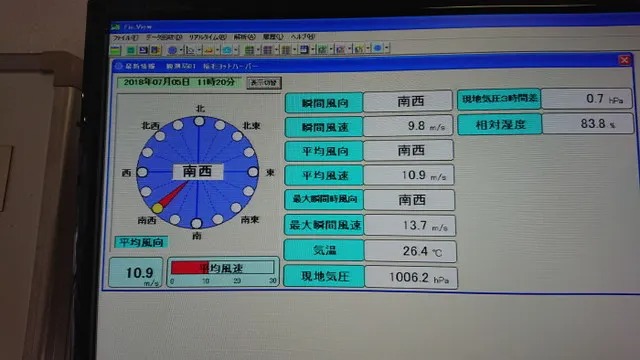Click the orange arrow toolbar icon
The width and height of the screenshot is (640, 360).
(x=208, y=50)
